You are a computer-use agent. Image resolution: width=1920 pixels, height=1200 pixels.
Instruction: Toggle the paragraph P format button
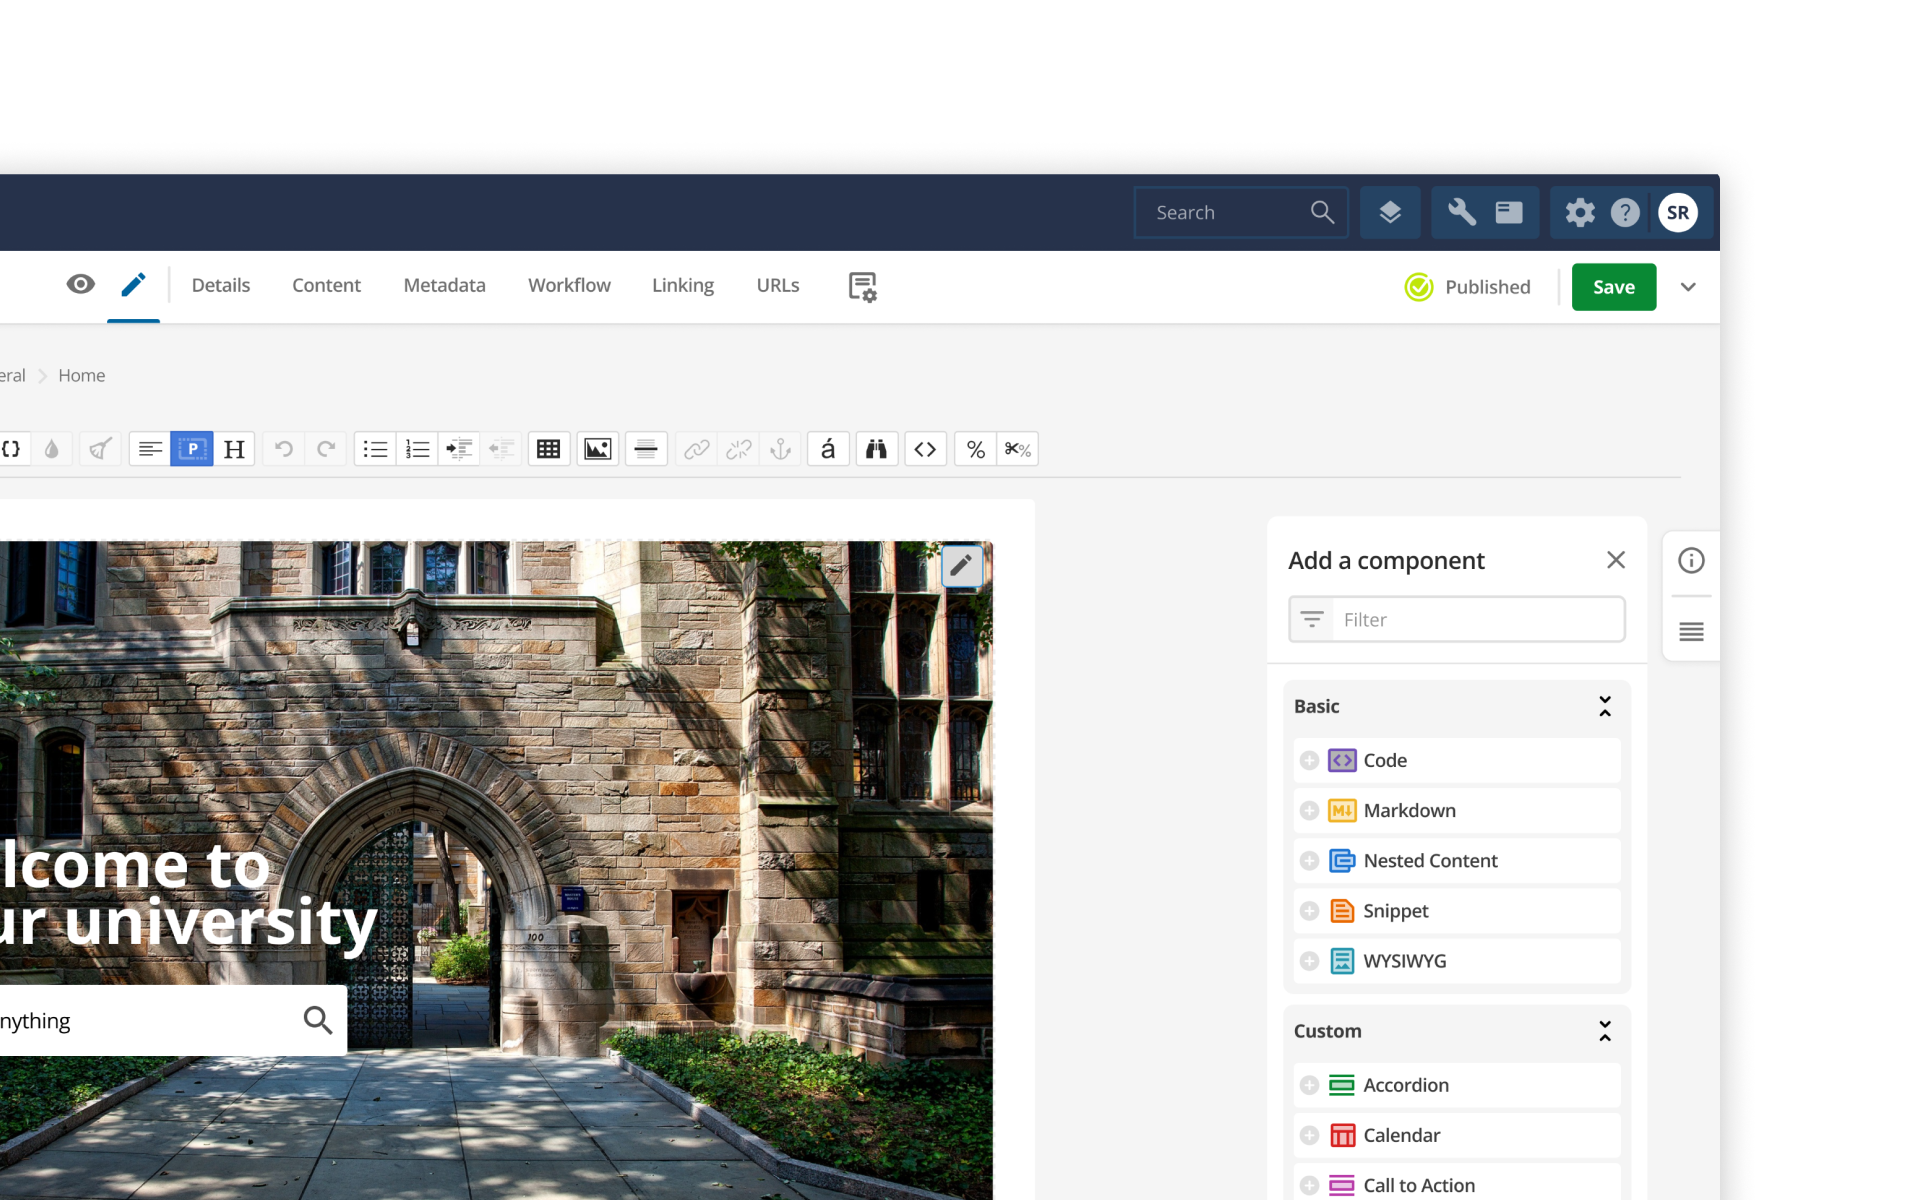click(x=191, y=449)
